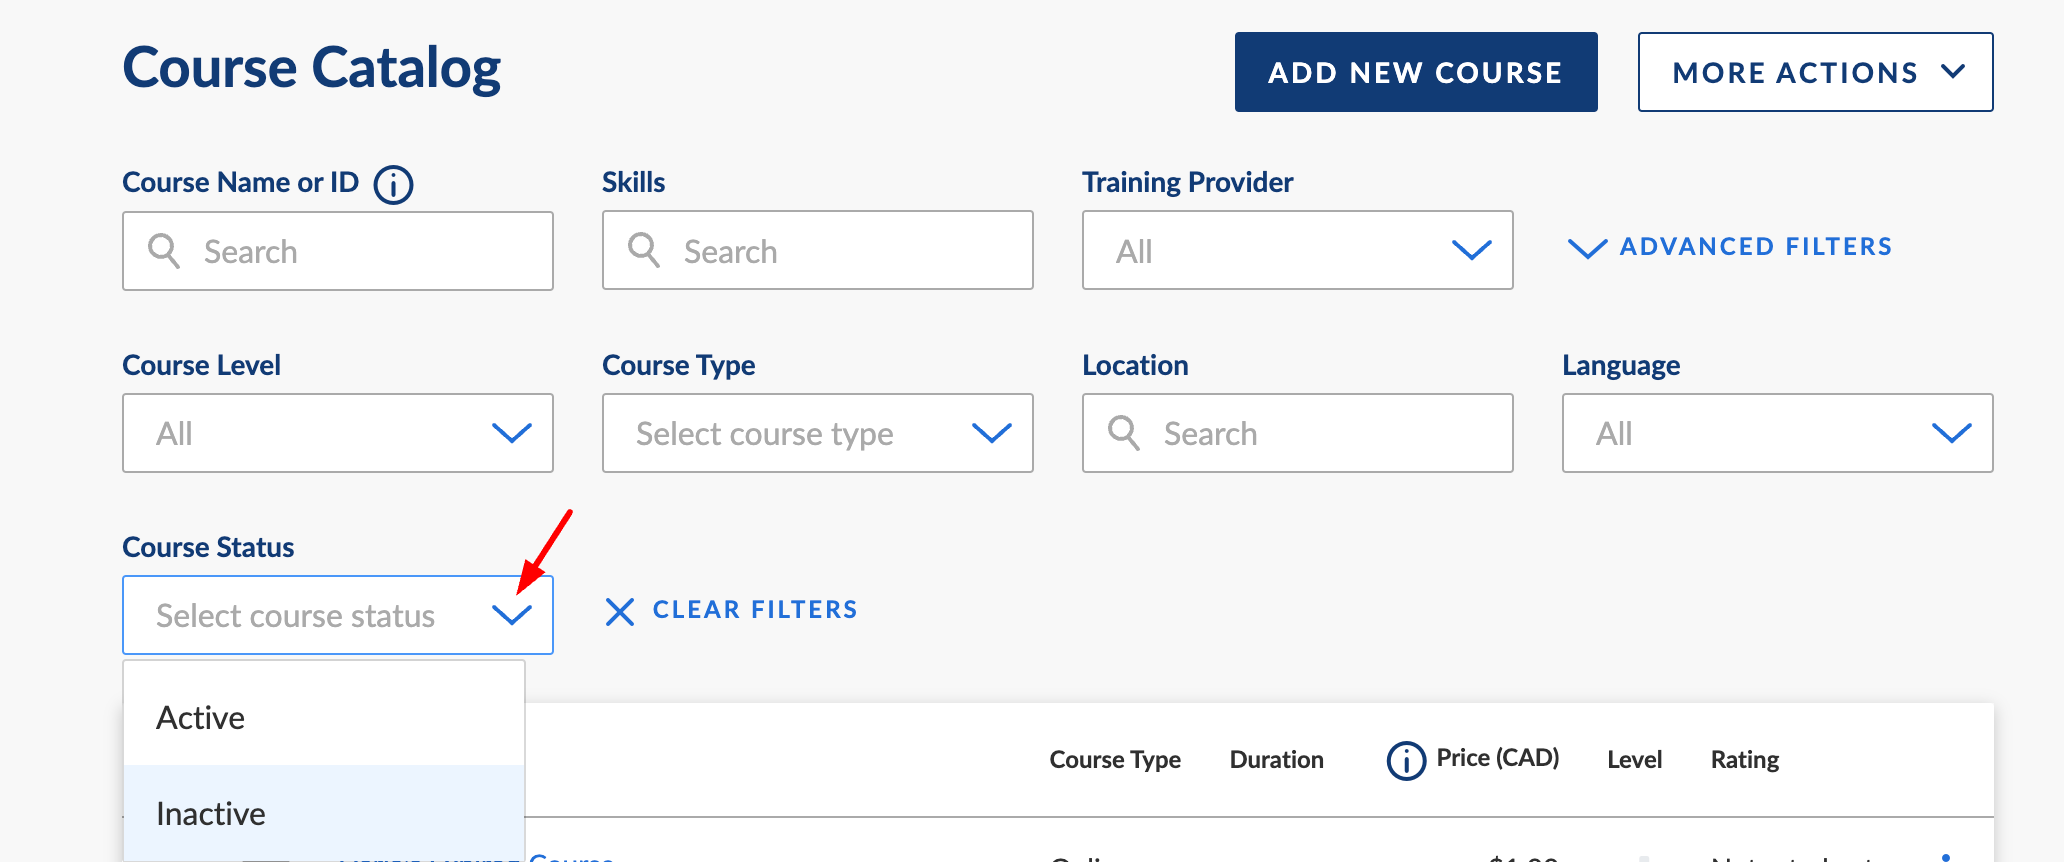This screenshot has width=2064, height=862.
Task: Open the Training Provider dropdown
Action: click(1297, 250)
